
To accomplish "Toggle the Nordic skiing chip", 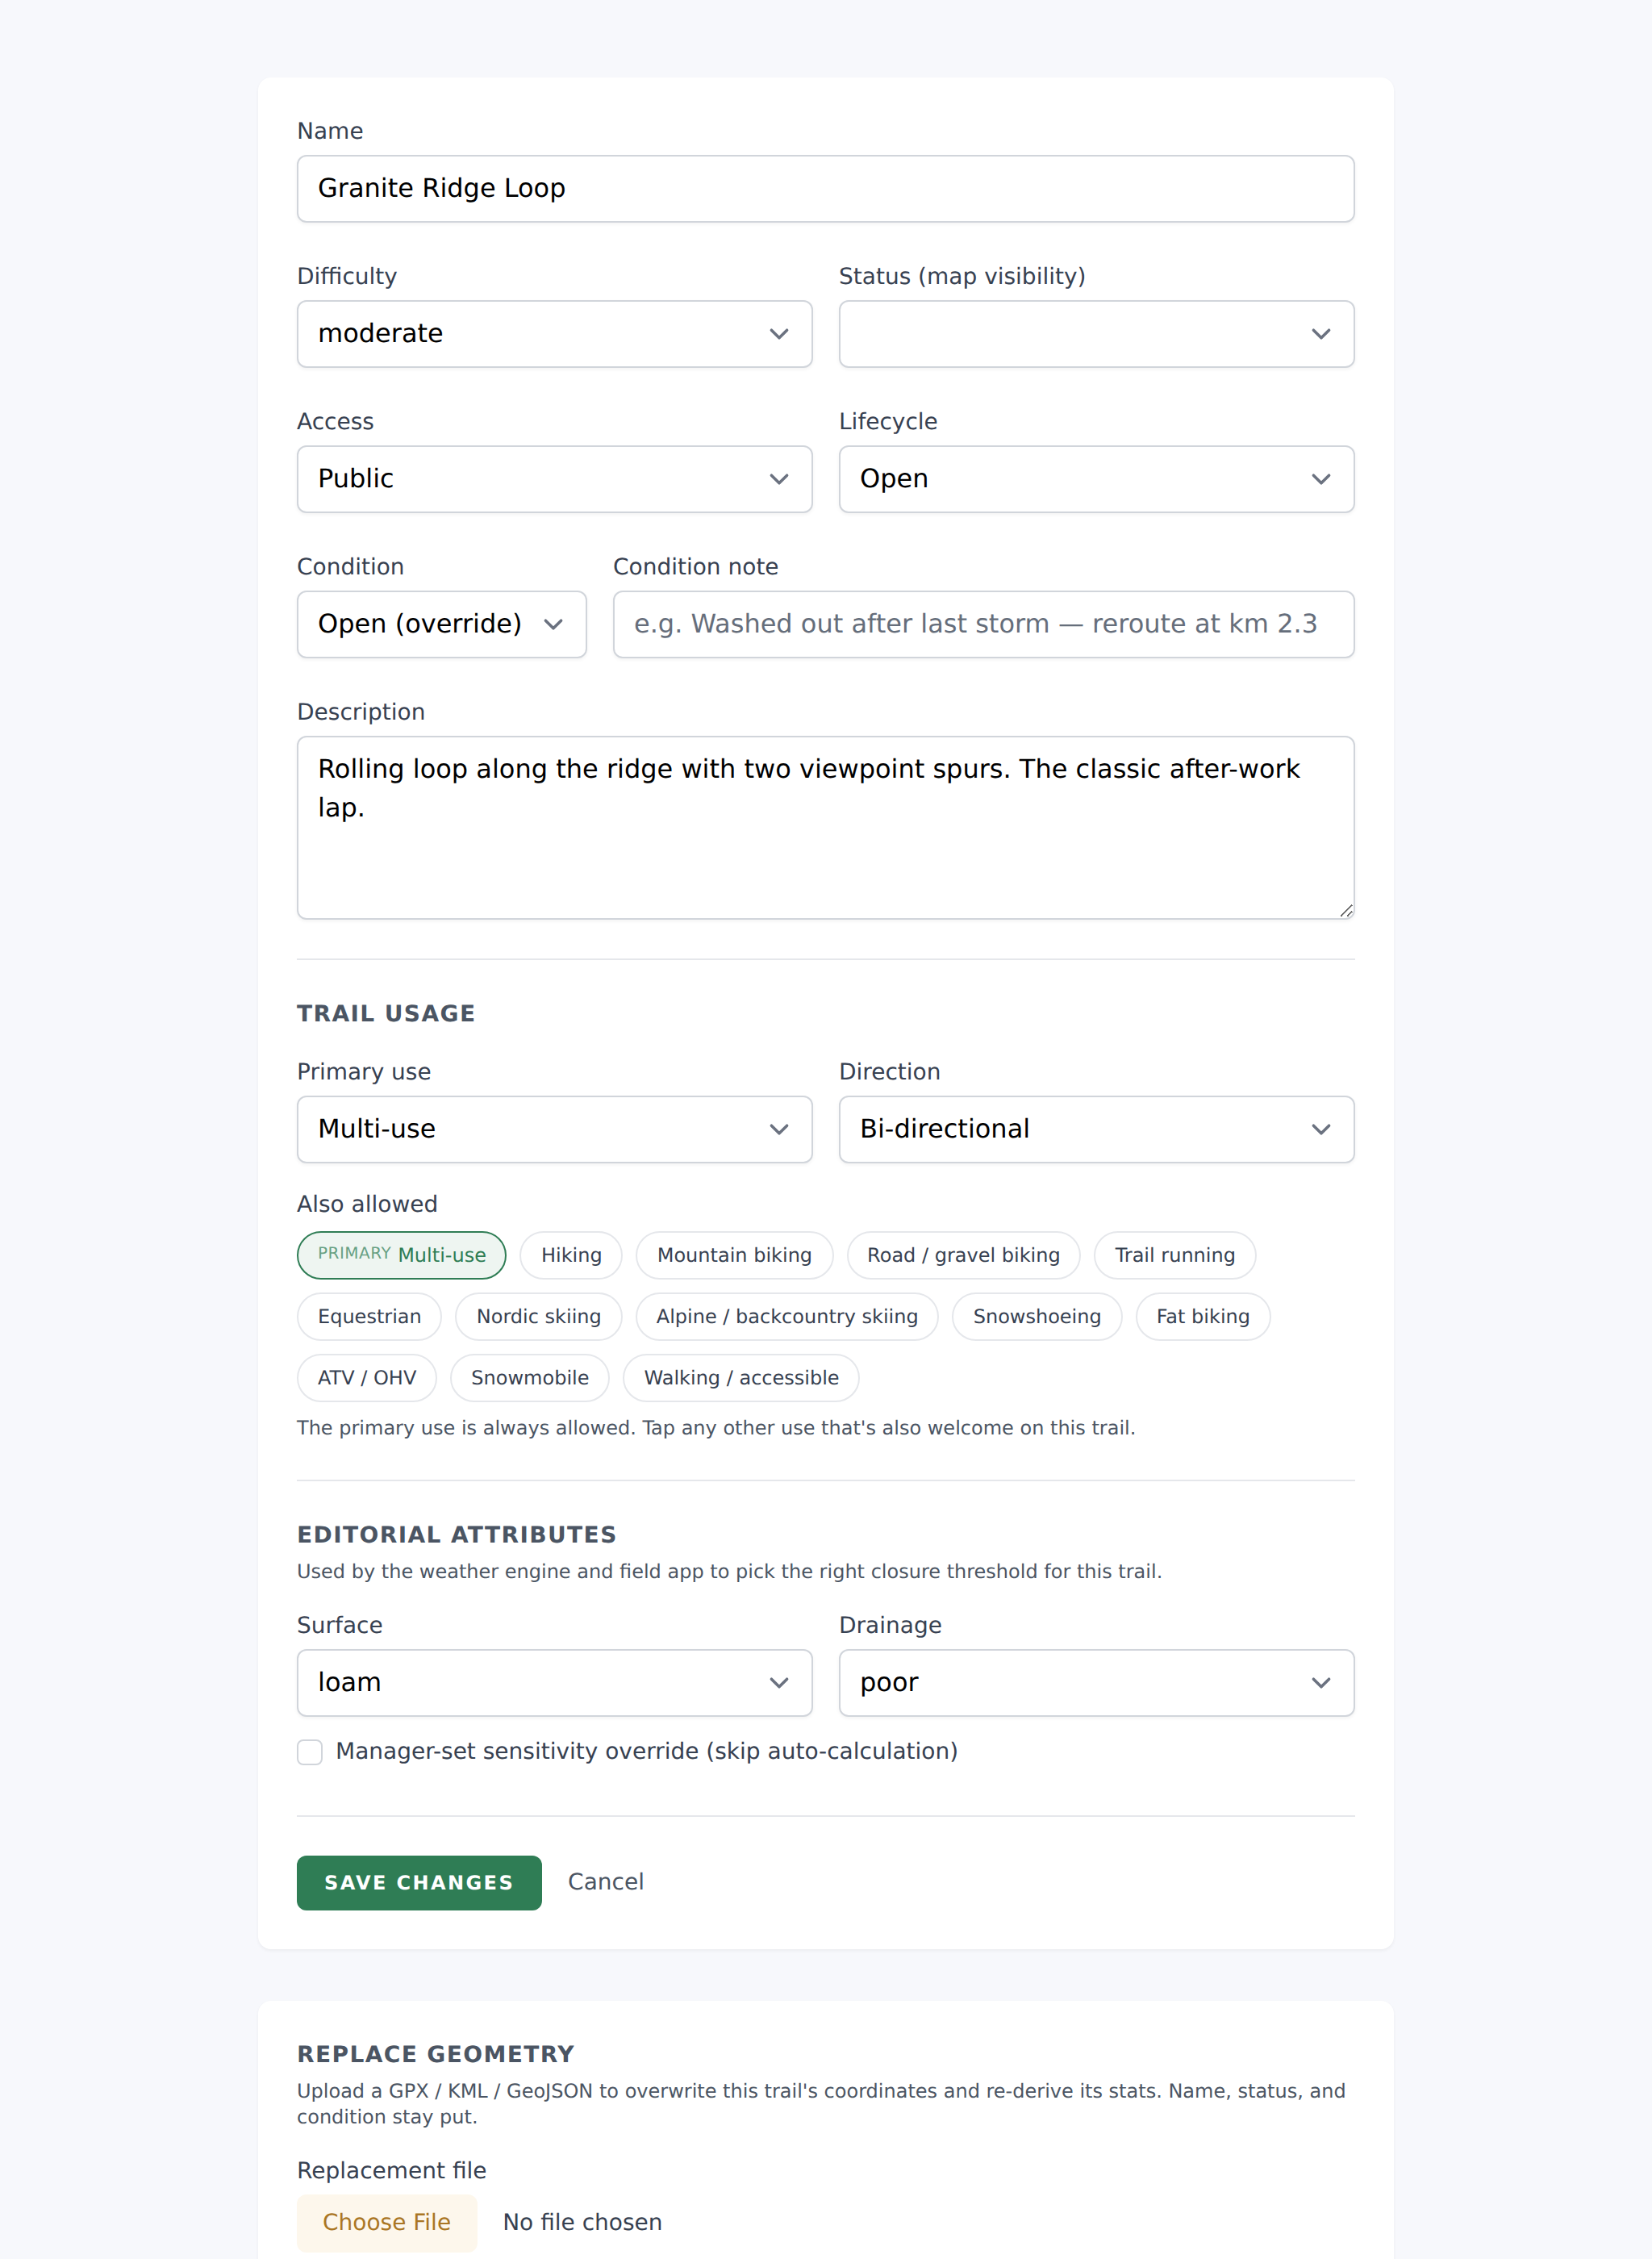I will 538,1316.
